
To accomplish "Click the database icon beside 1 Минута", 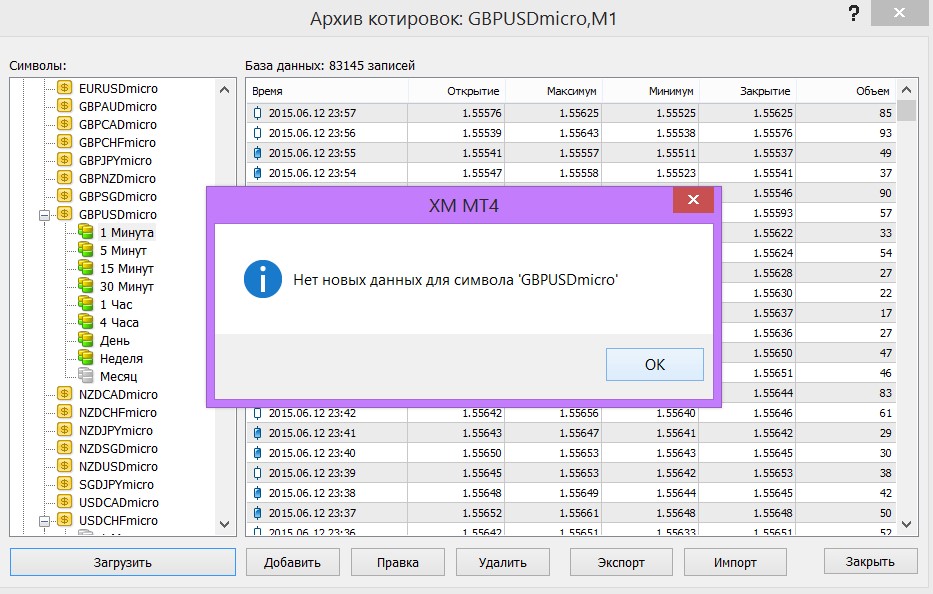I will click(86, 232).
